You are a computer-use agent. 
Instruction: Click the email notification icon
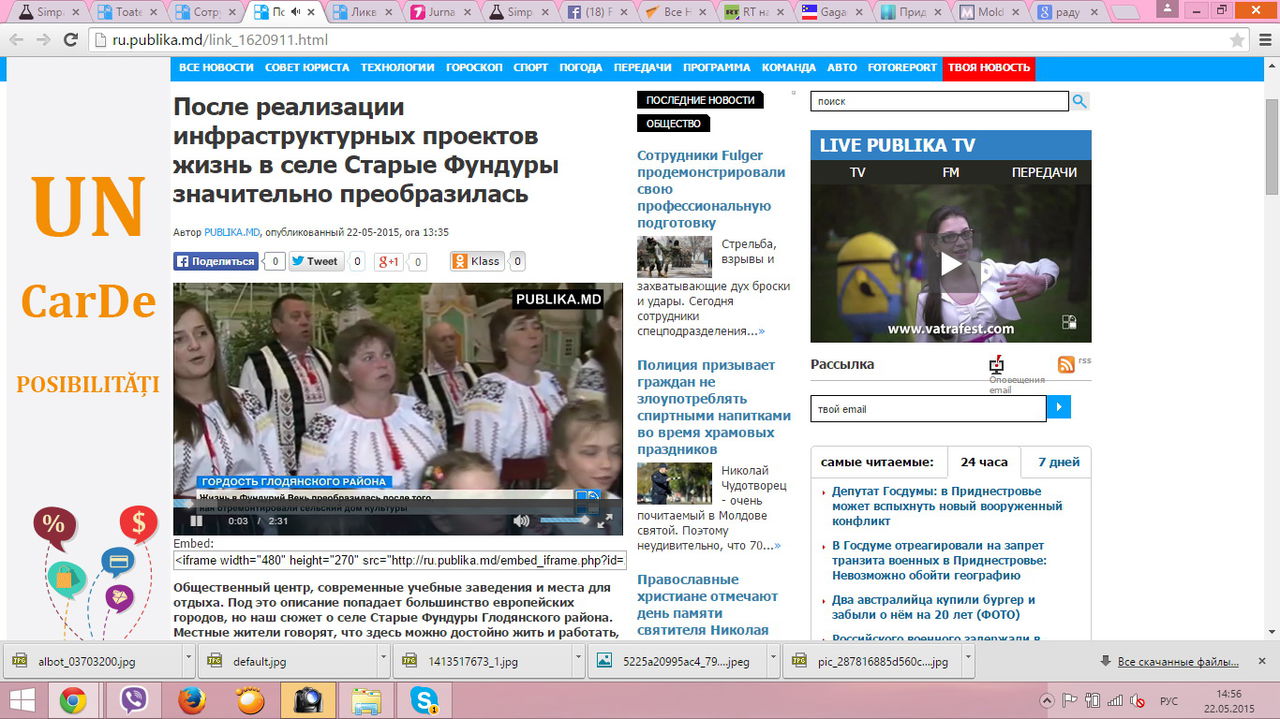click(x=996, y=364)
